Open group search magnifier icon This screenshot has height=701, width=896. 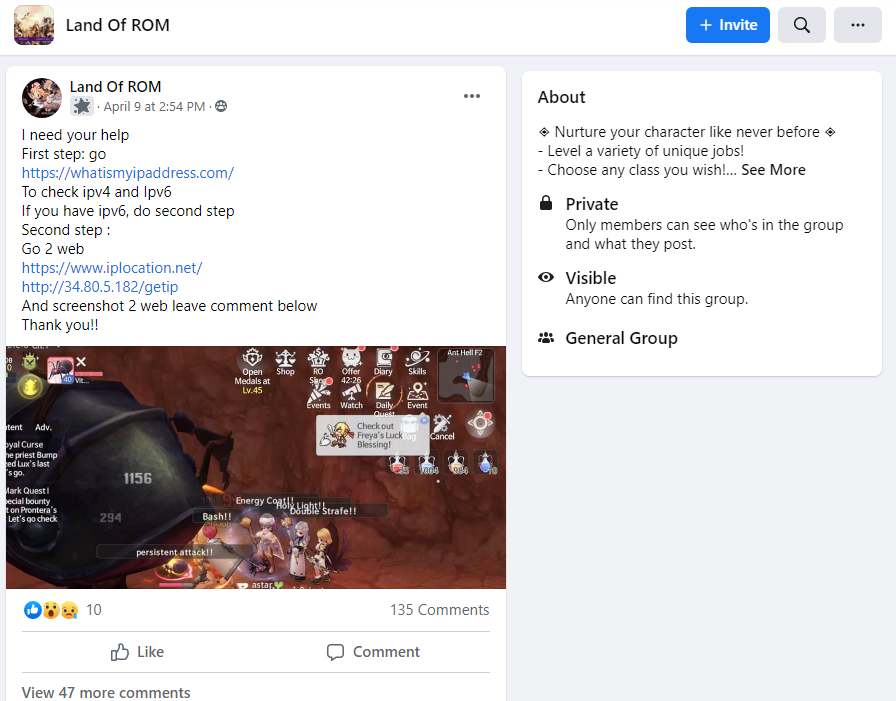click(x=802, y=25)
